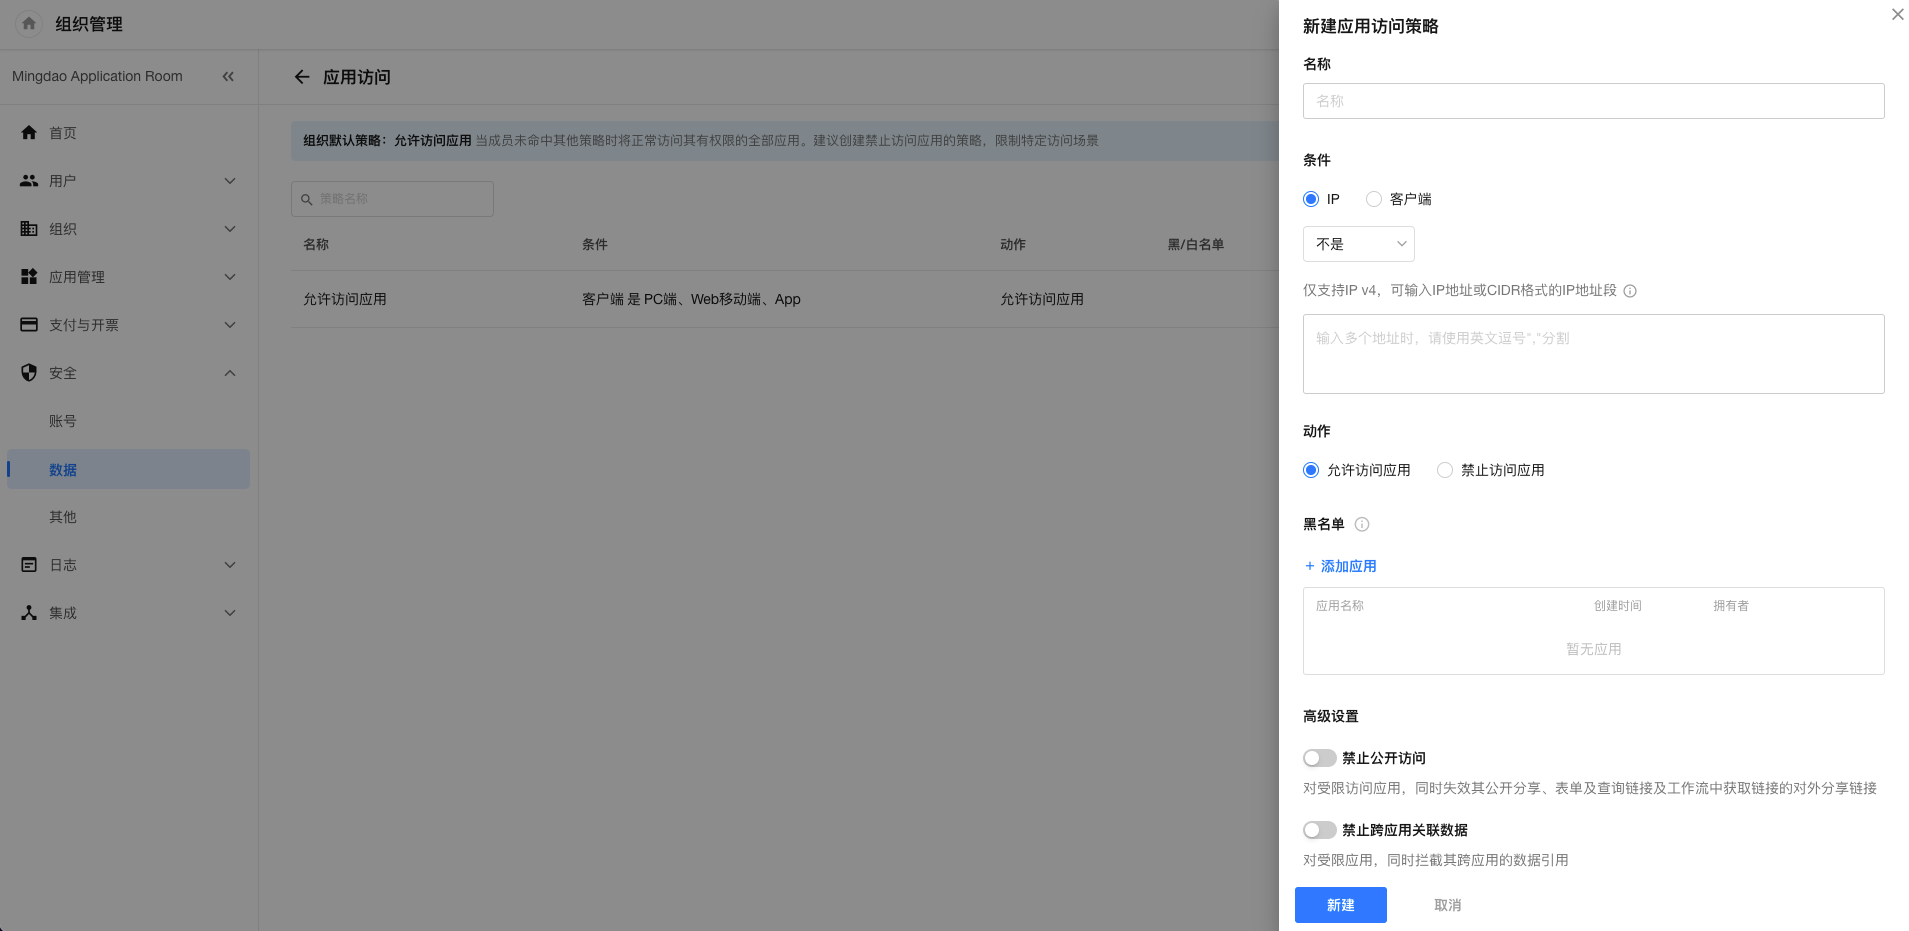Click the 安全 shield icon in sidebar
Image resolution: width=1909 pixels, height=931 pixels.
coord(29,373)
